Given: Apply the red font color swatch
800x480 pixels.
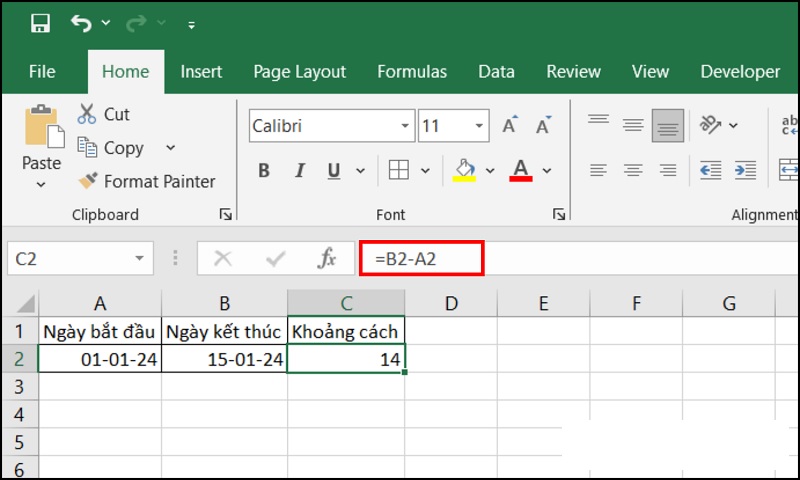Looking at the screenshot, I should point(520,170).
